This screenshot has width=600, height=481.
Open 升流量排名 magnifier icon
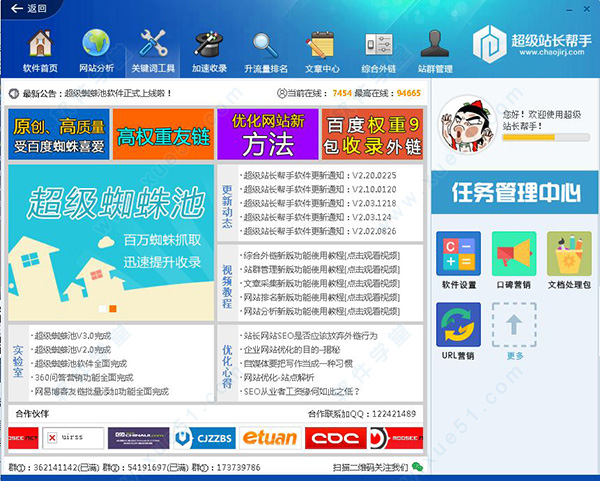[266, 44]
